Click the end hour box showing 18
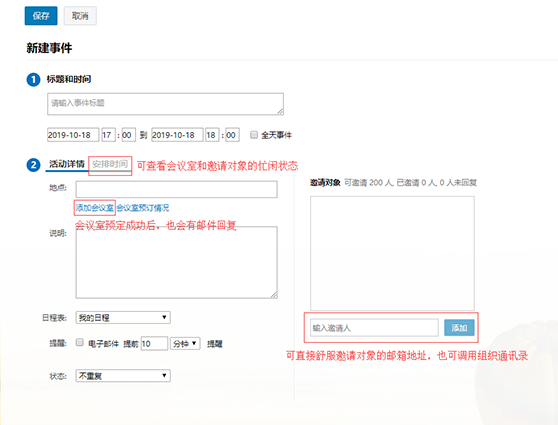The height and width of the screenshot is (425, 558). 212,135
